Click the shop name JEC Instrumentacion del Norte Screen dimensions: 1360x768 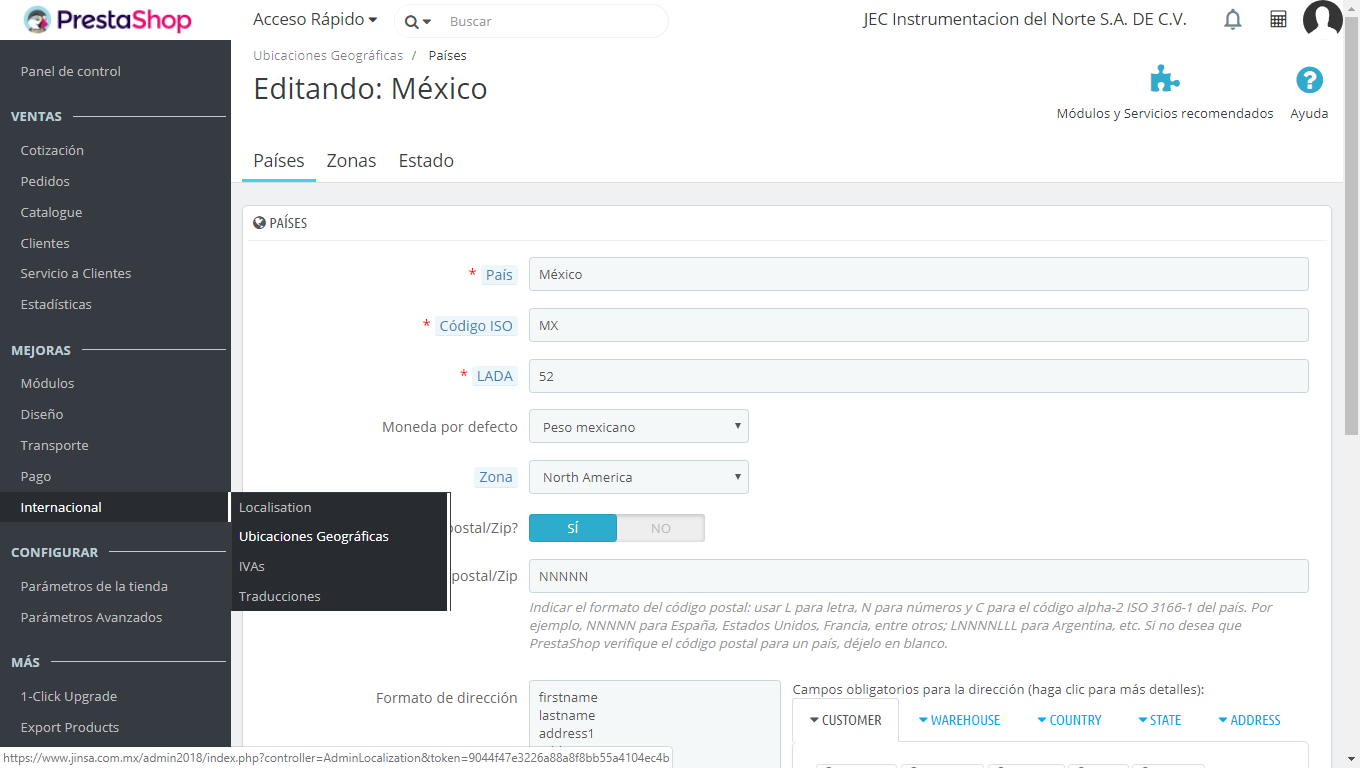1025,20
